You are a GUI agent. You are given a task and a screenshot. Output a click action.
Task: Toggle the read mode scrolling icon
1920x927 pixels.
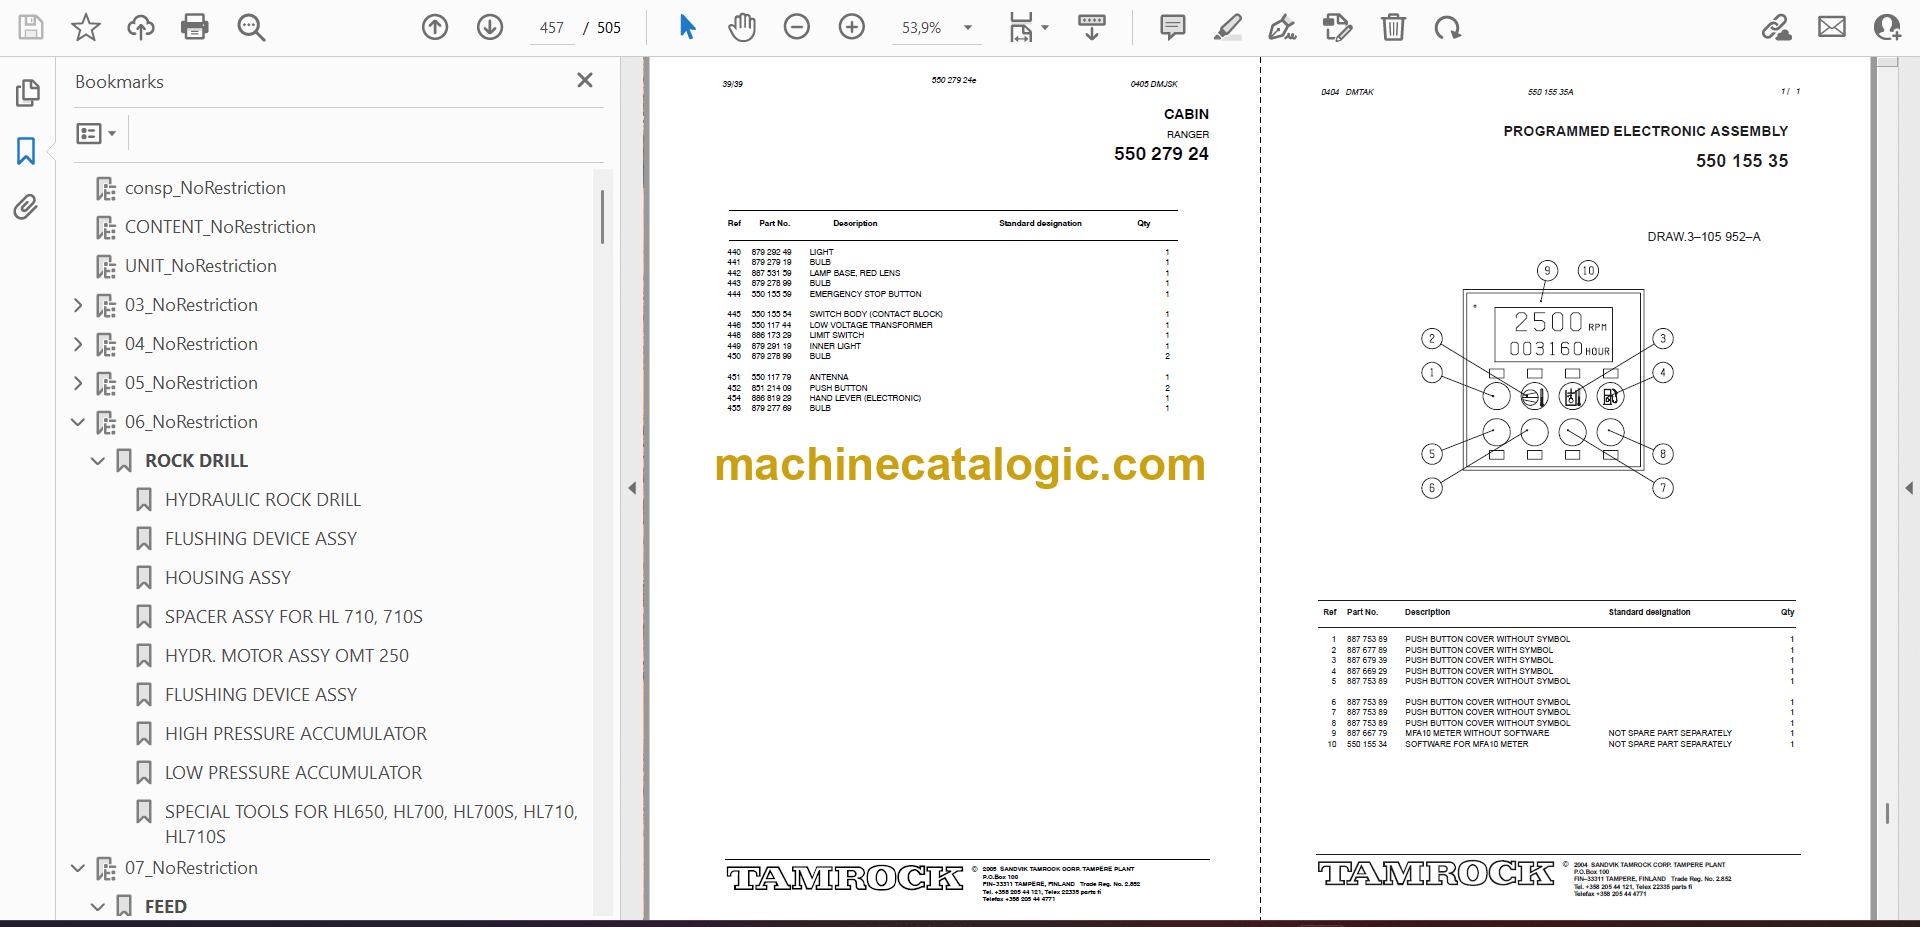[x=1092, y=27]
